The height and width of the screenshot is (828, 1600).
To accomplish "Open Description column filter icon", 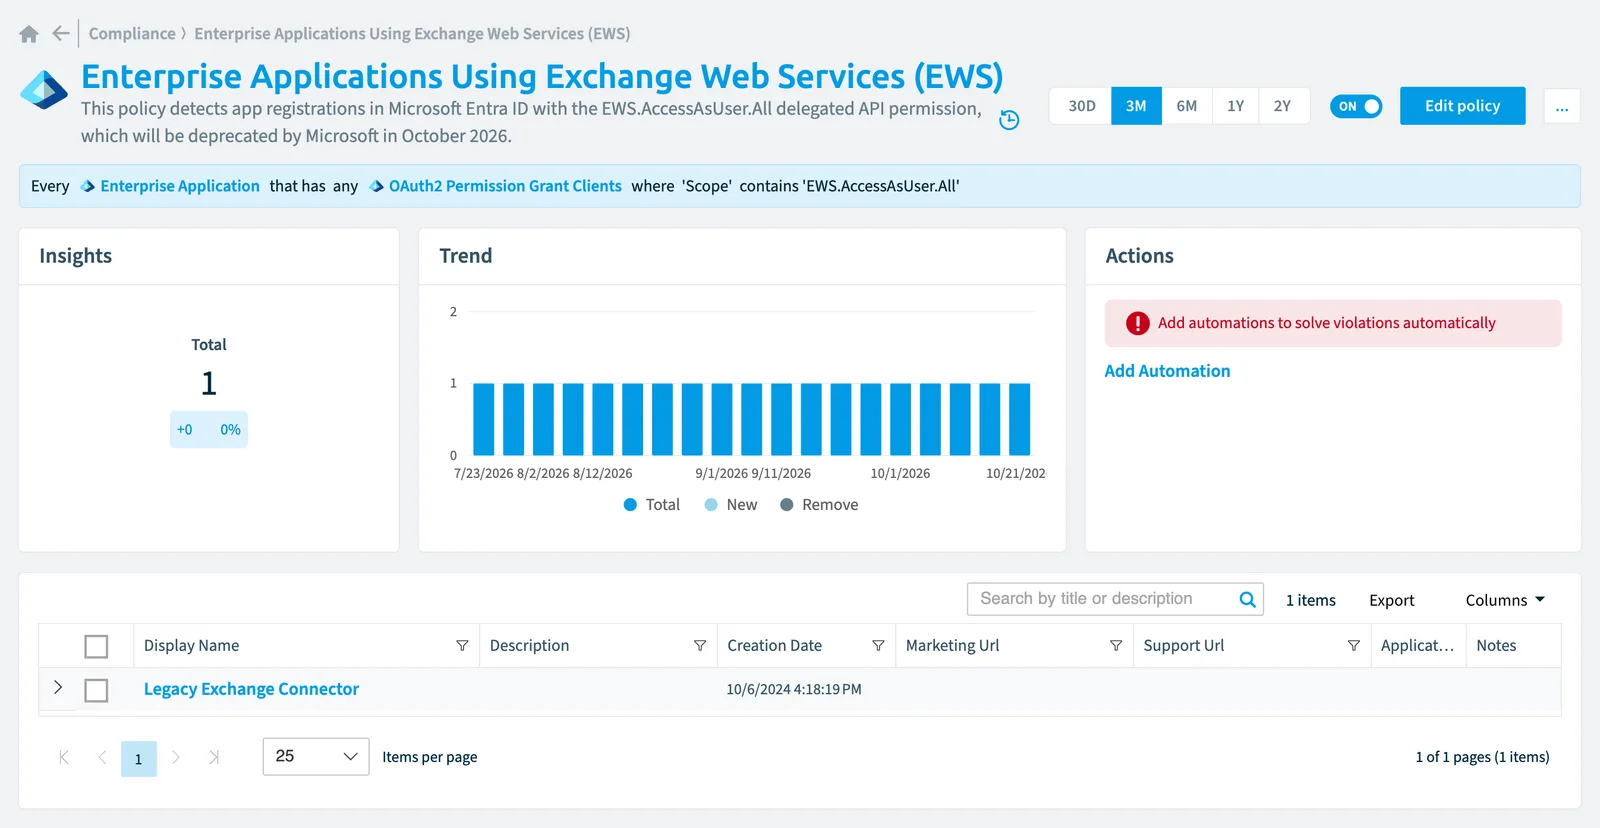I will pos(700,646).
